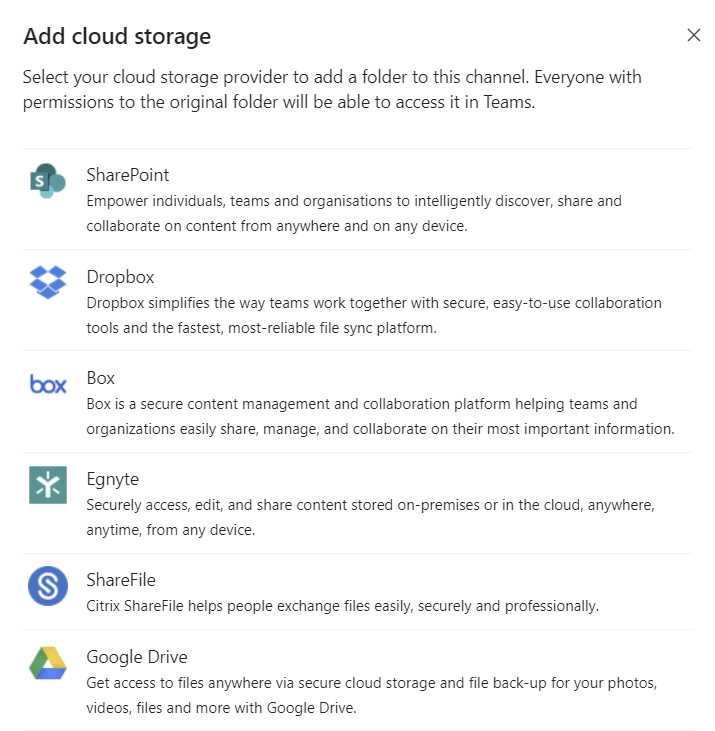Click the 'Box is a secure content' description
This screenshot has width=715, height=731.
click(380, 416)
